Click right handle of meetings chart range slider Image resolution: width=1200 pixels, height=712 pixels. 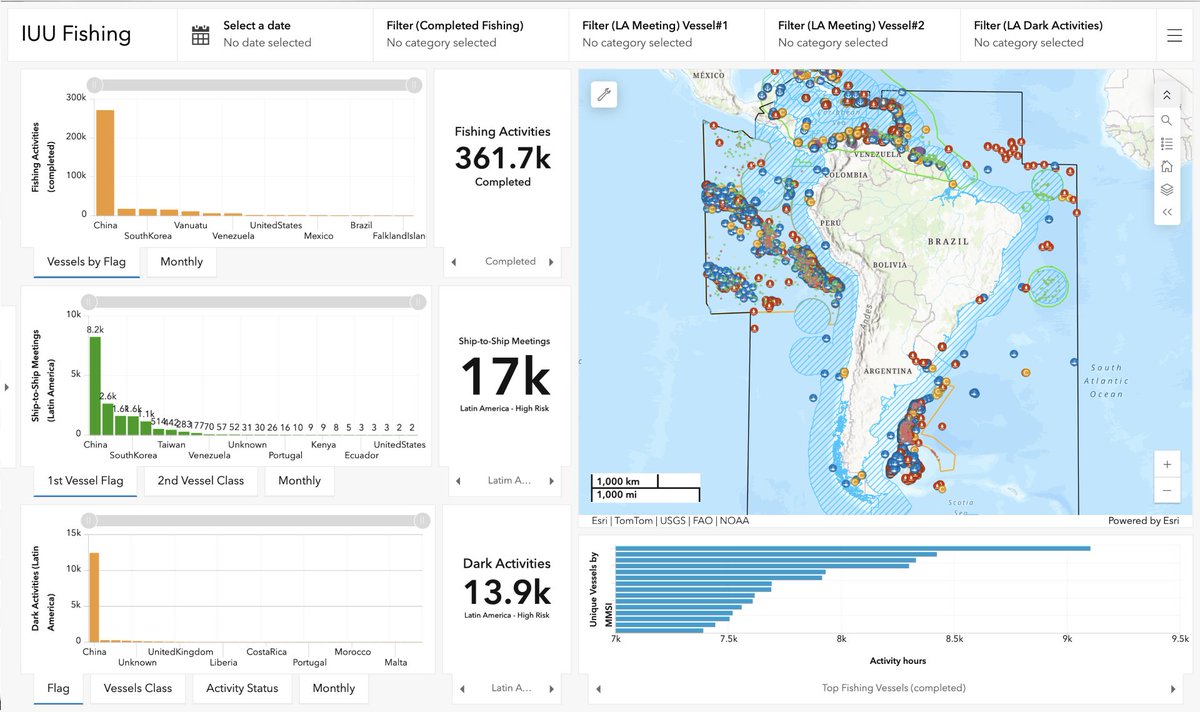tap(420, 302)
